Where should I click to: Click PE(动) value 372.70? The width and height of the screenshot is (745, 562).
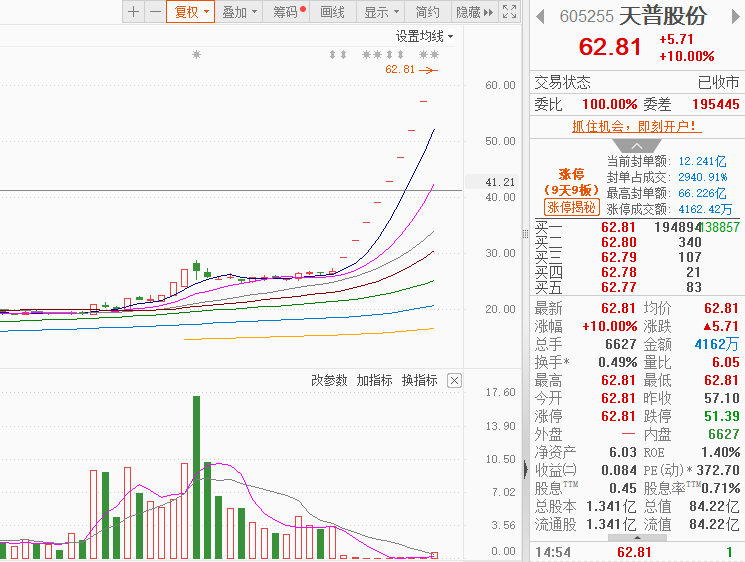click(x=718, y=470)
